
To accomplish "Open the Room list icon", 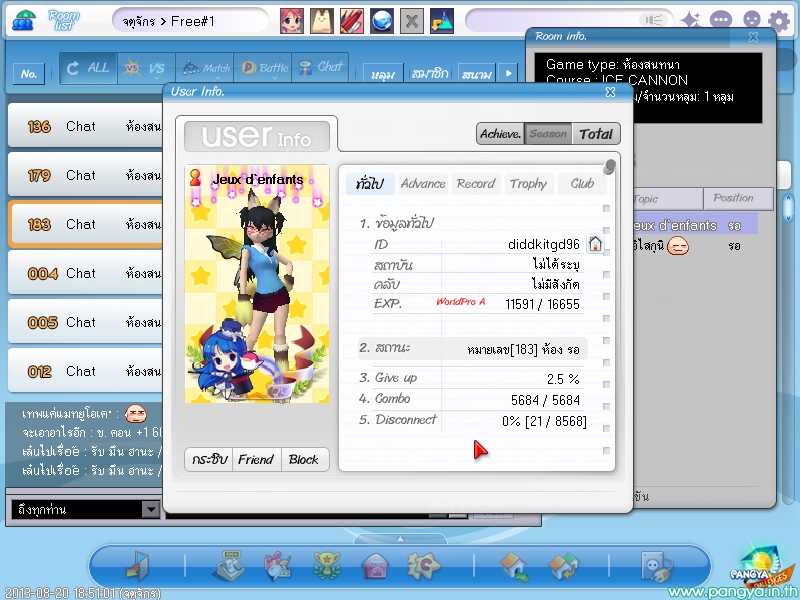I will pyautogui.click(x=23, y=20).
